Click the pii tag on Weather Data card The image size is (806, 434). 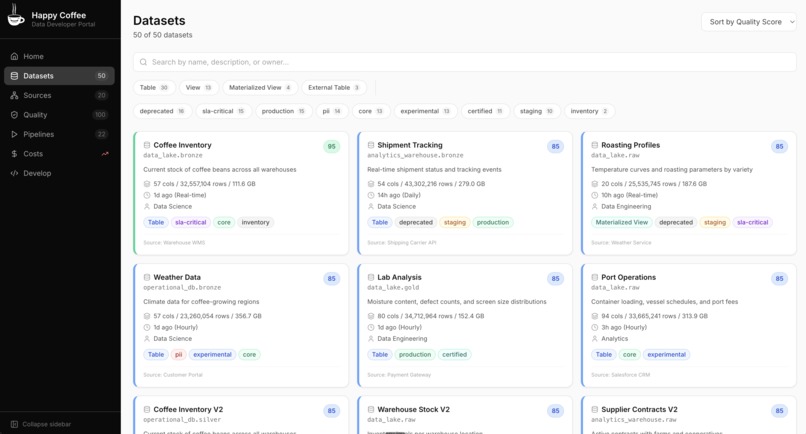(x=178, y=354)
